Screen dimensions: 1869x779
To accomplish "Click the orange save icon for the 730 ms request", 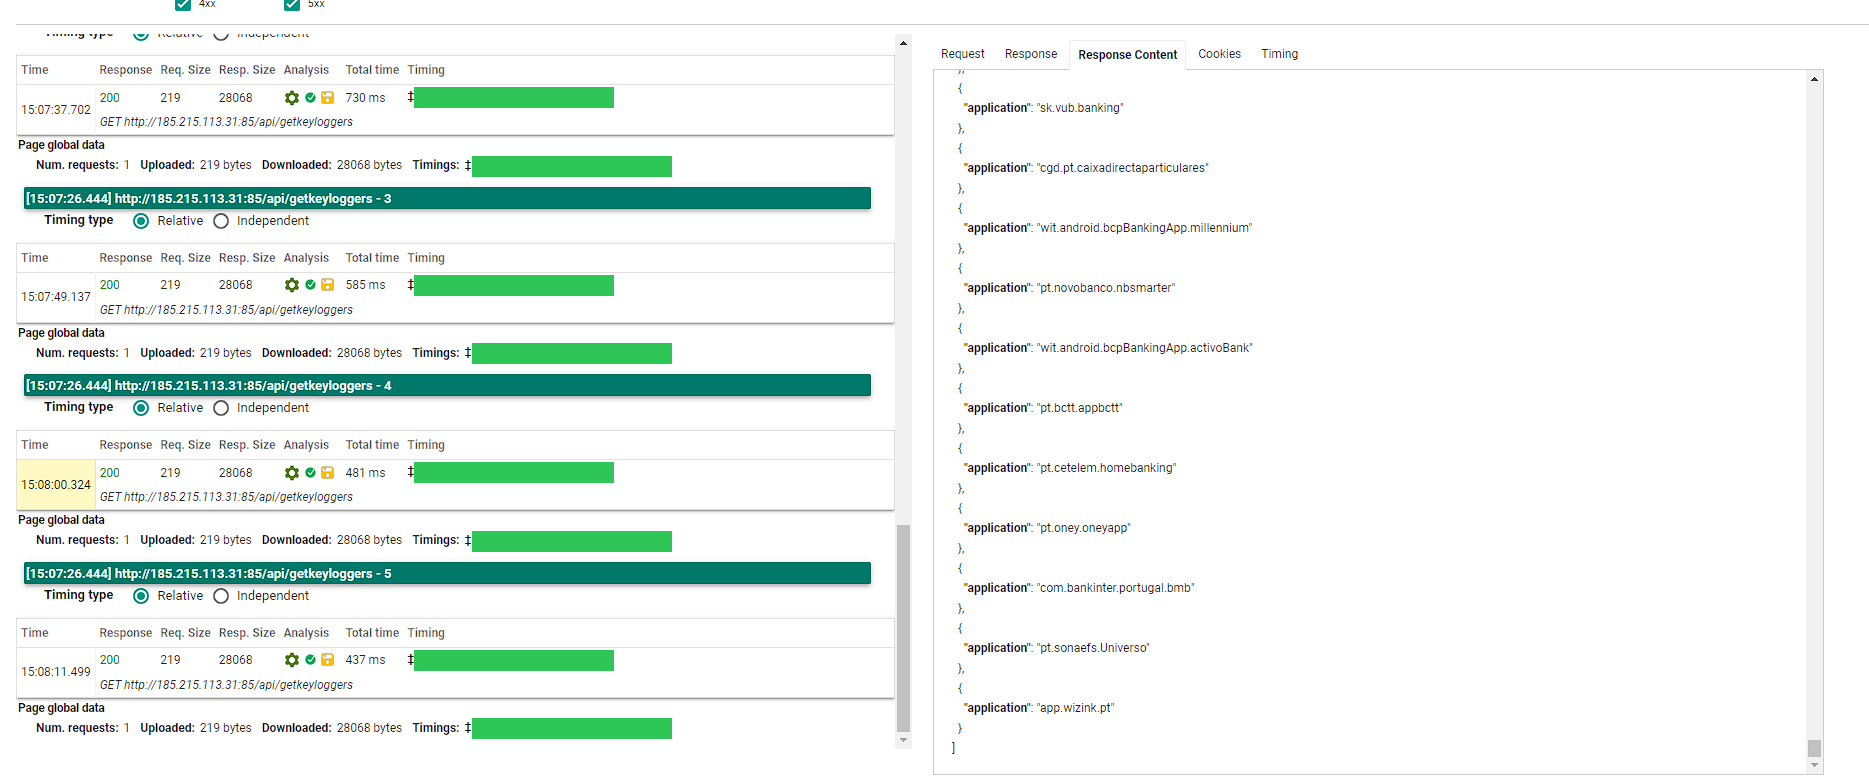I will point(327,98).
